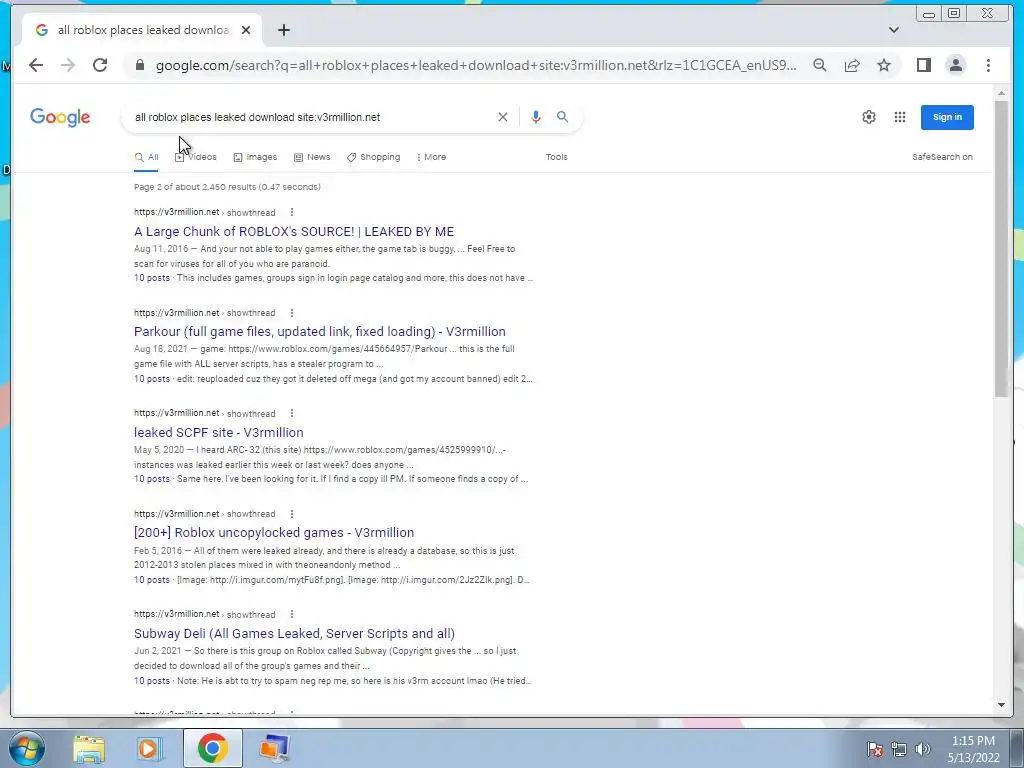Open 'leaked SCPF site - V3rmillion' result

(x=219, y=432)
